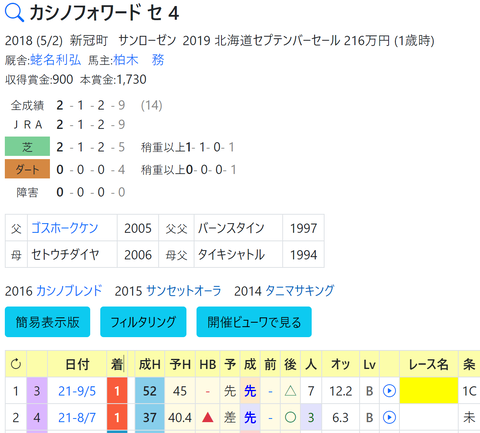Click the 成H column header
Viewport: 480px width, 433px height.
(x=150, y=364)
